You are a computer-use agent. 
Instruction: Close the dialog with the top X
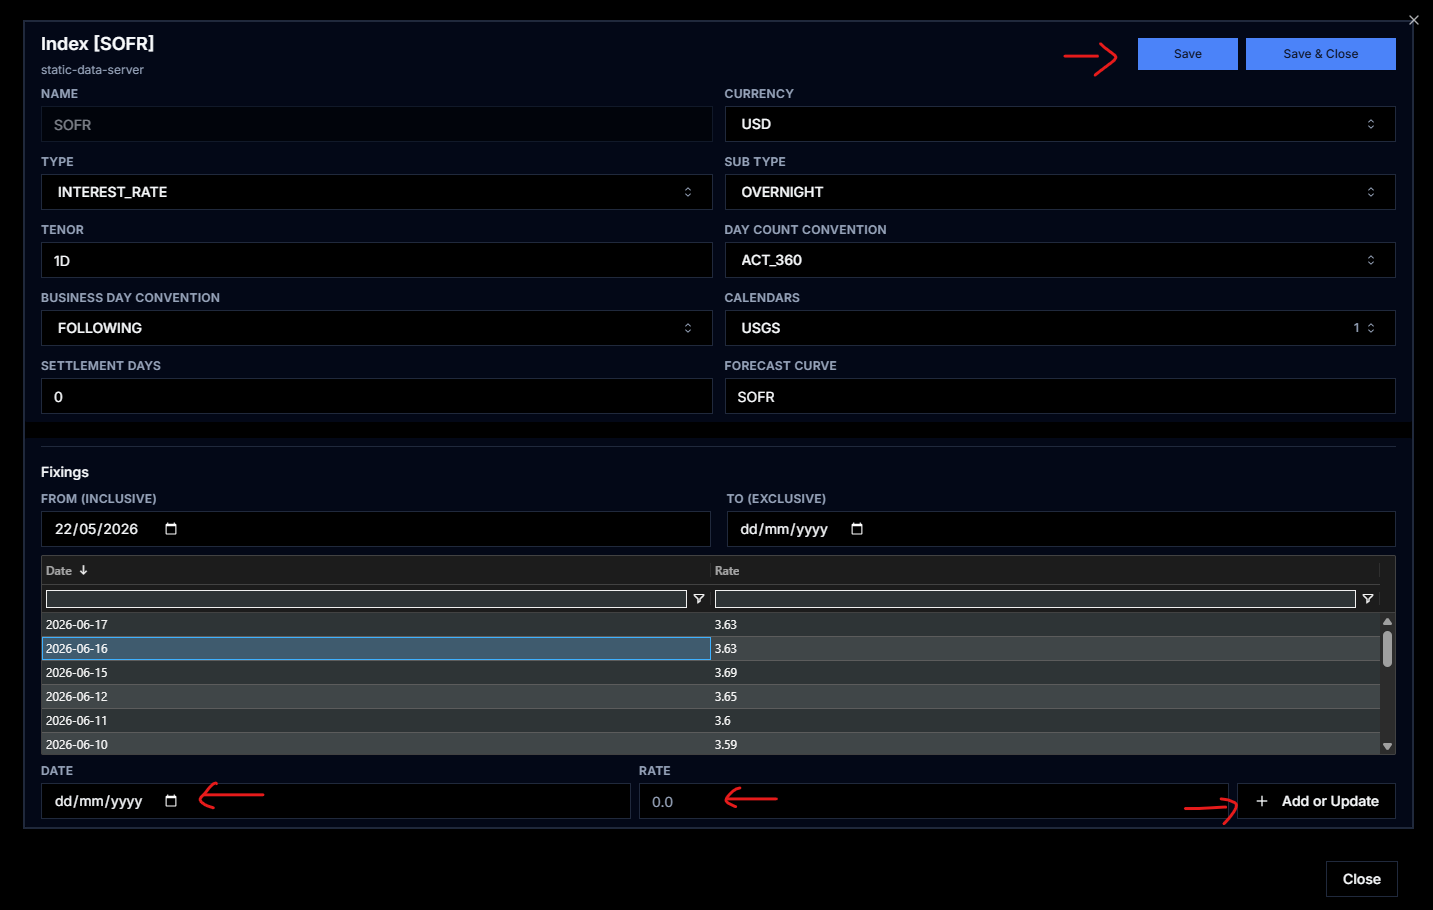pyautogui.click(x=1413, y=20)
